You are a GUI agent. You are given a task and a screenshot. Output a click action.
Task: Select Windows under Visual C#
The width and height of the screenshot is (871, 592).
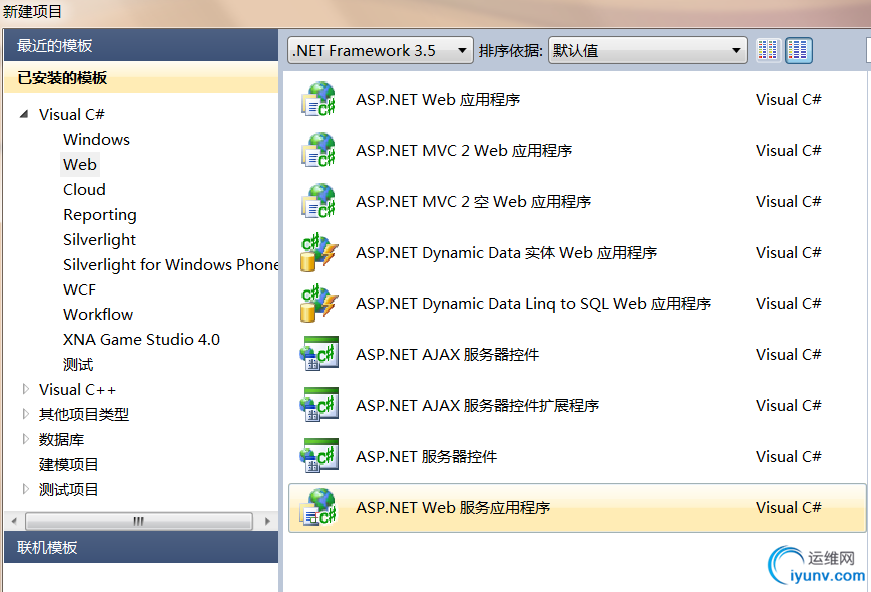pyautogui.click(x=97, y=139)
